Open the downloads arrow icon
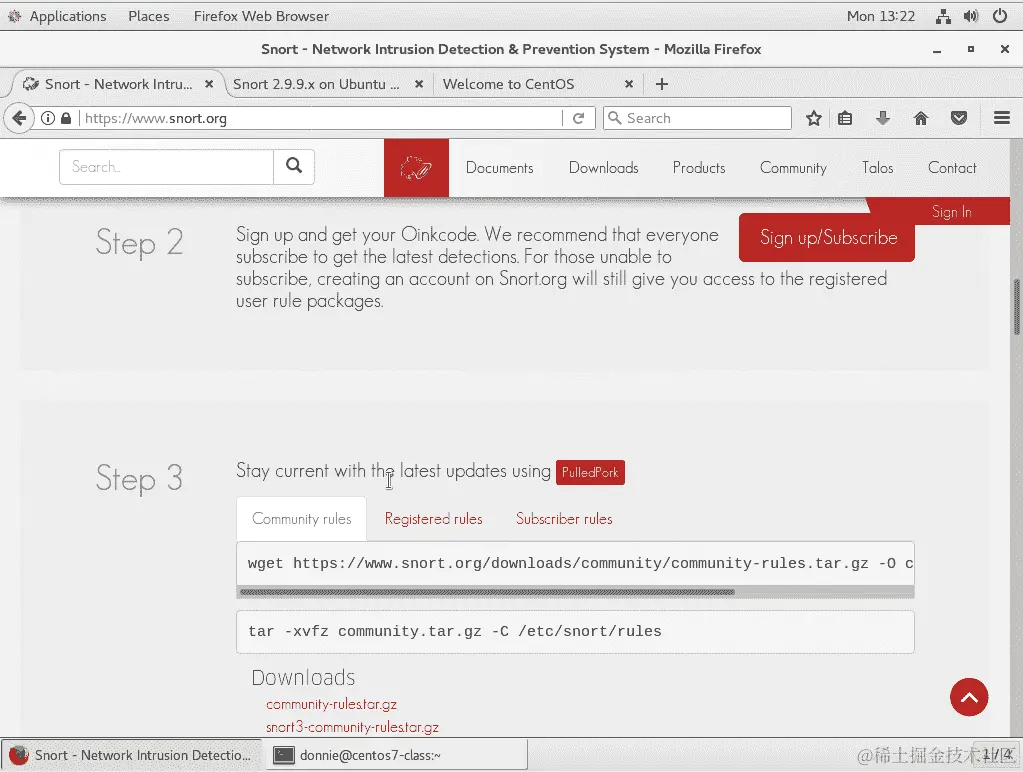This screenshot has width=1023, height=772. click(x=882, y=118)
